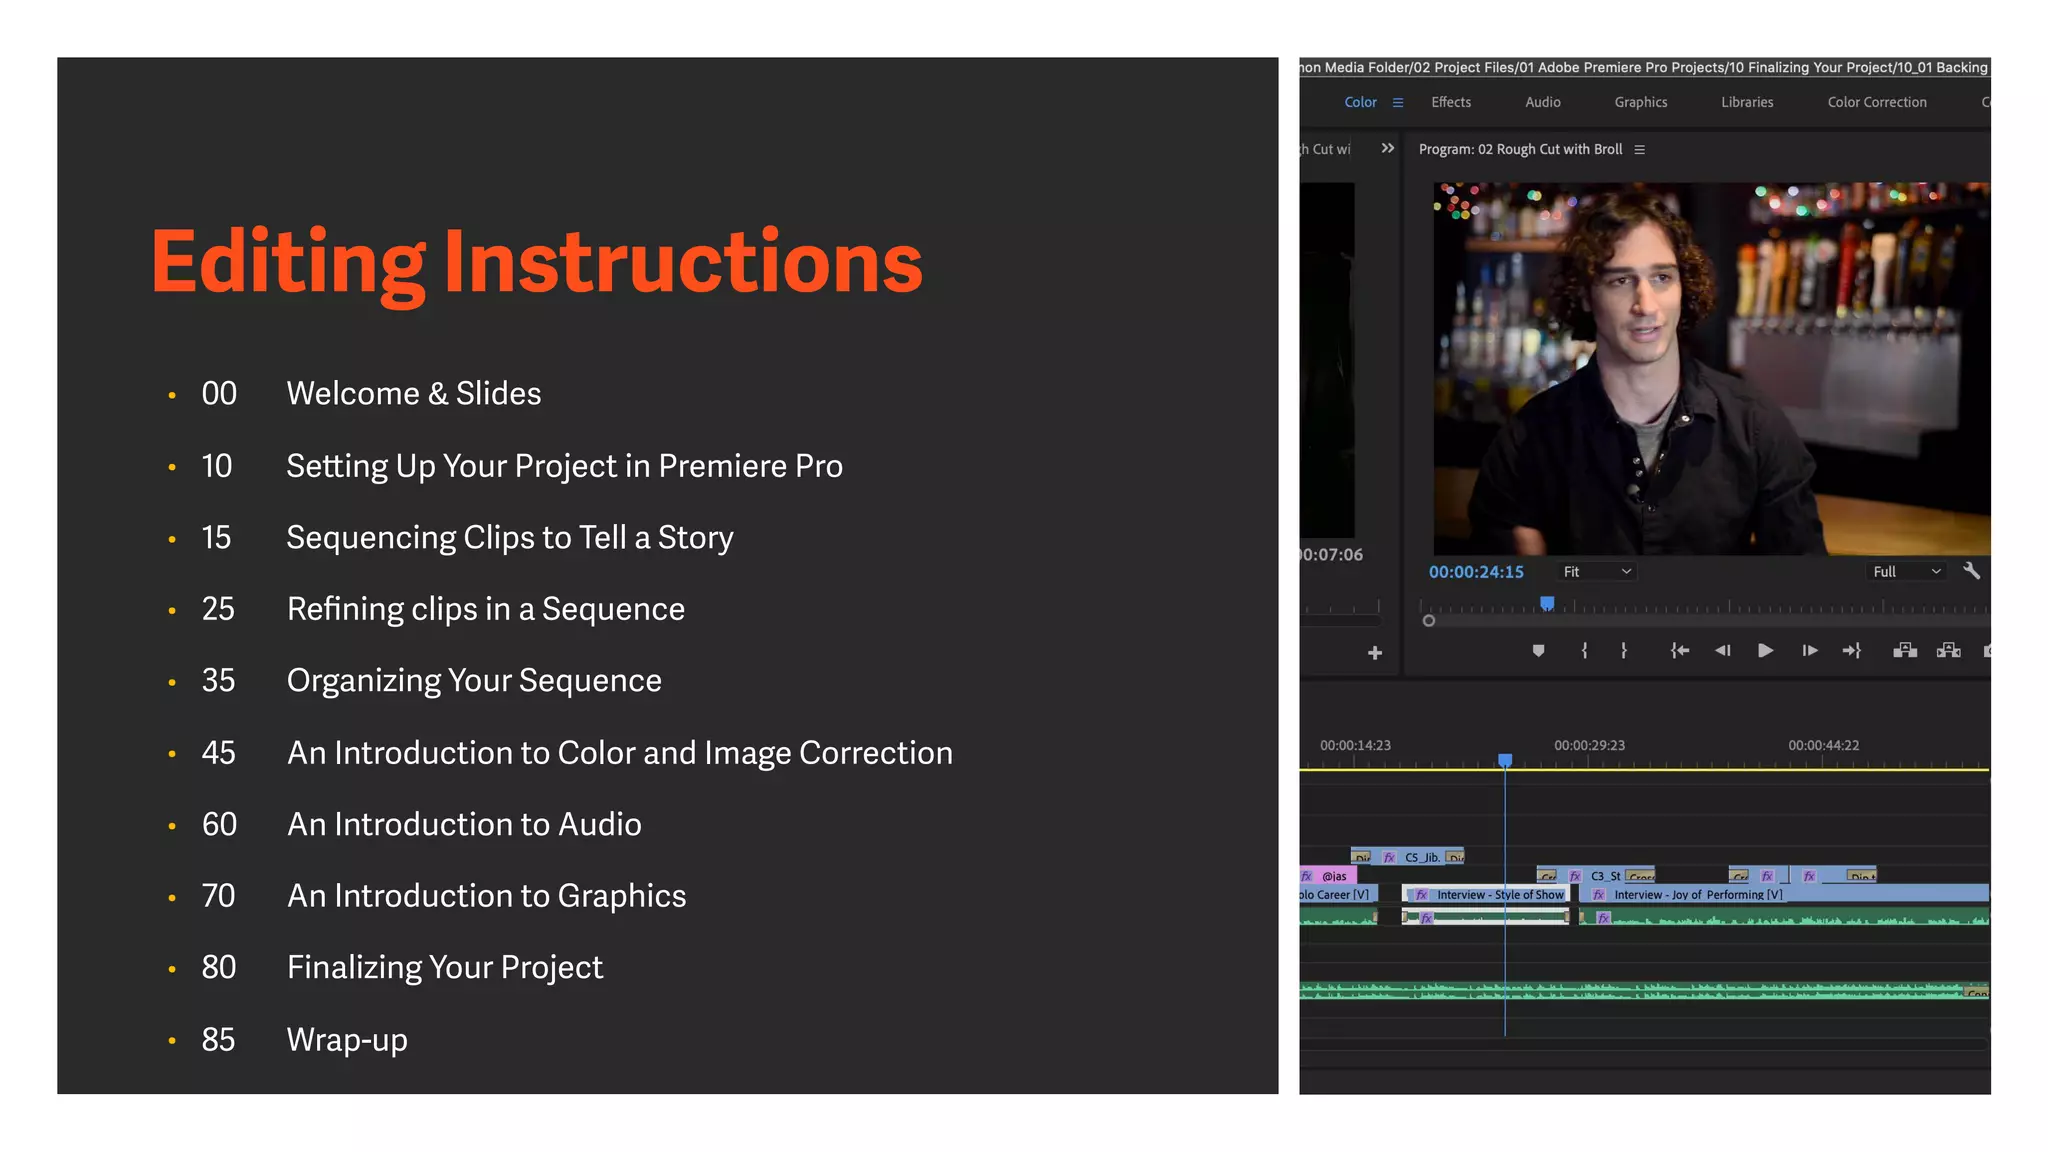
Task: Click the Mark In bracket icon
Action: 1584,651
